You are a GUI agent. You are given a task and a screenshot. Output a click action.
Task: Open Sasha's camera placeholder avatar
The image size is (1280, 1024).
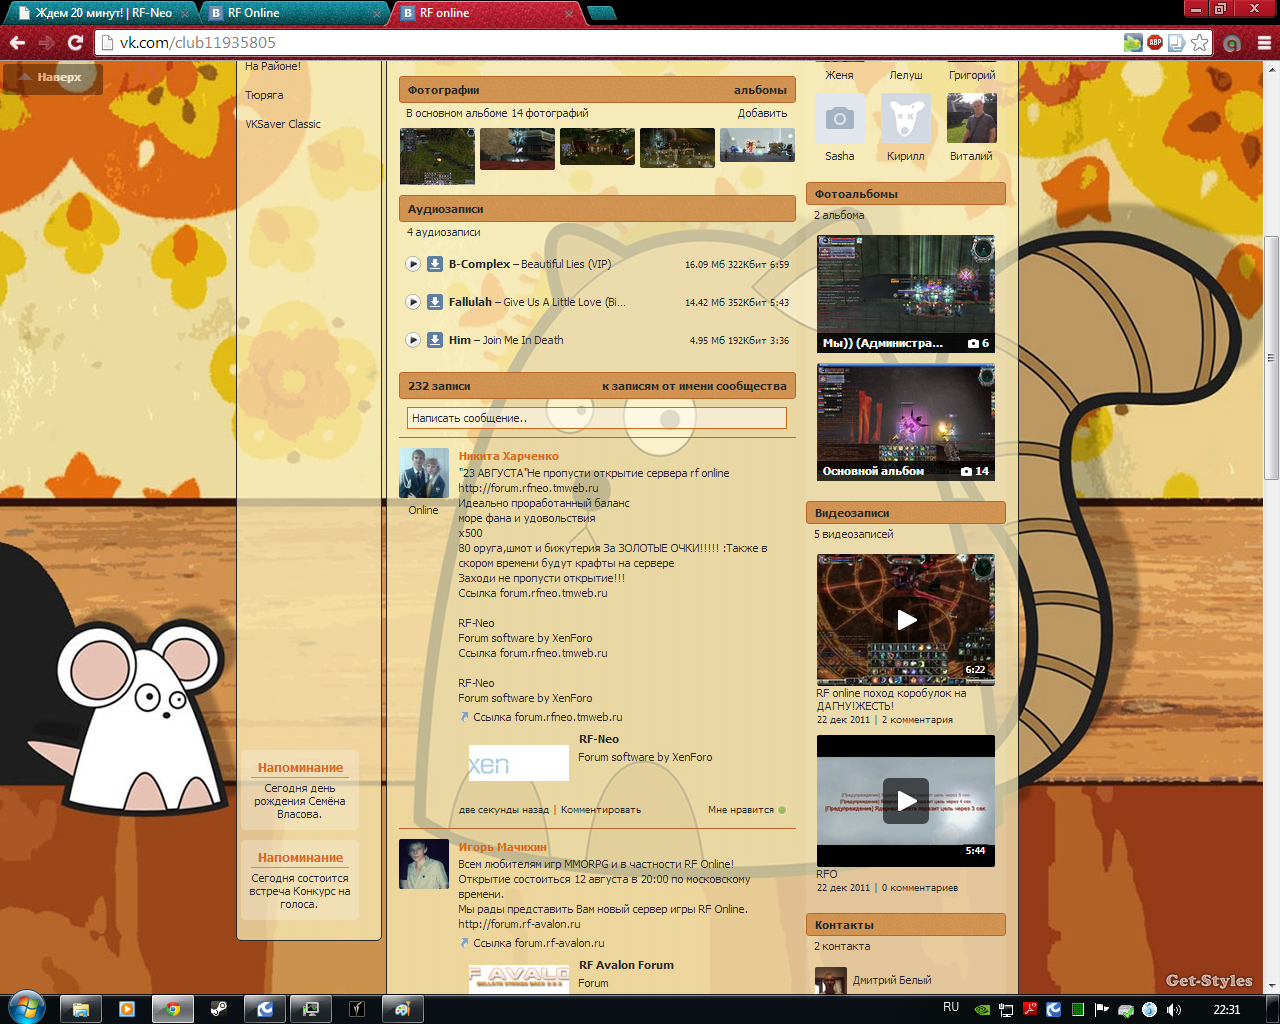pyautogui.click(x=840, y=119)
